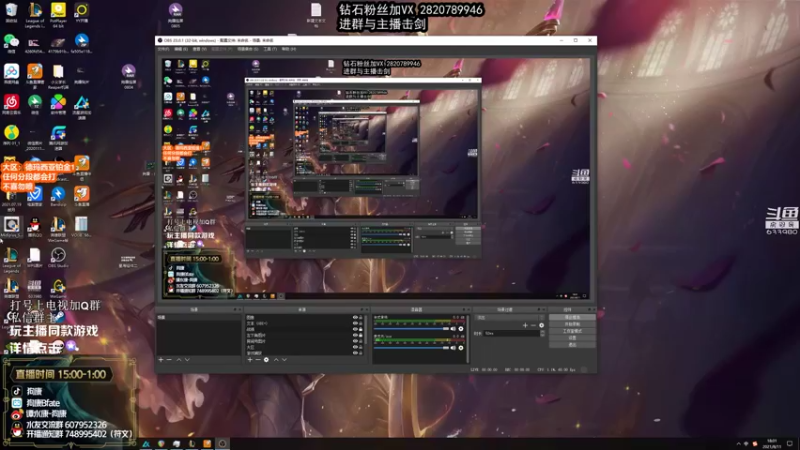
Task: Toggle lock on the fourth source
Action: pyautogui.click(x=361, y=335)
